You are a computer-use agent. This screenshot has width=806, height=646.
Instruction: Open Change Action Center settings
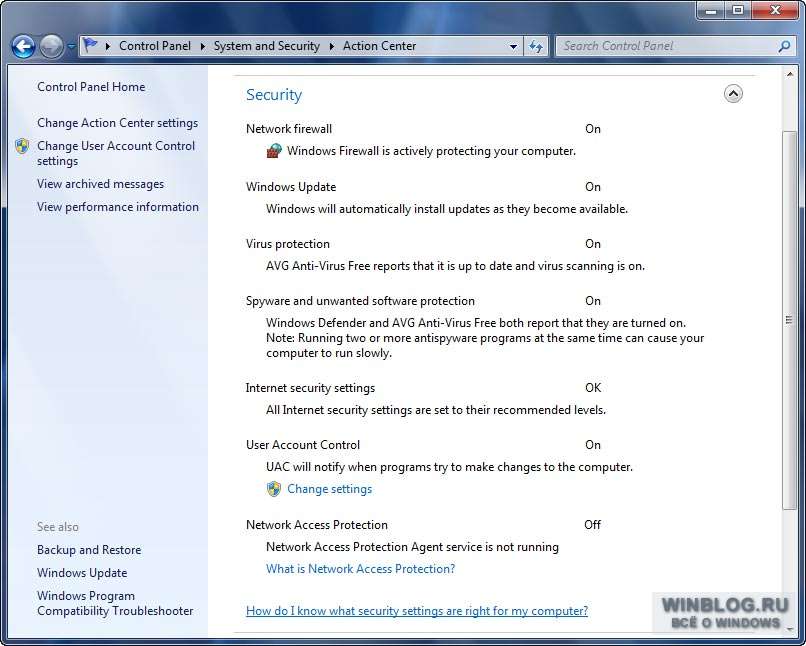tap(117, 123)
